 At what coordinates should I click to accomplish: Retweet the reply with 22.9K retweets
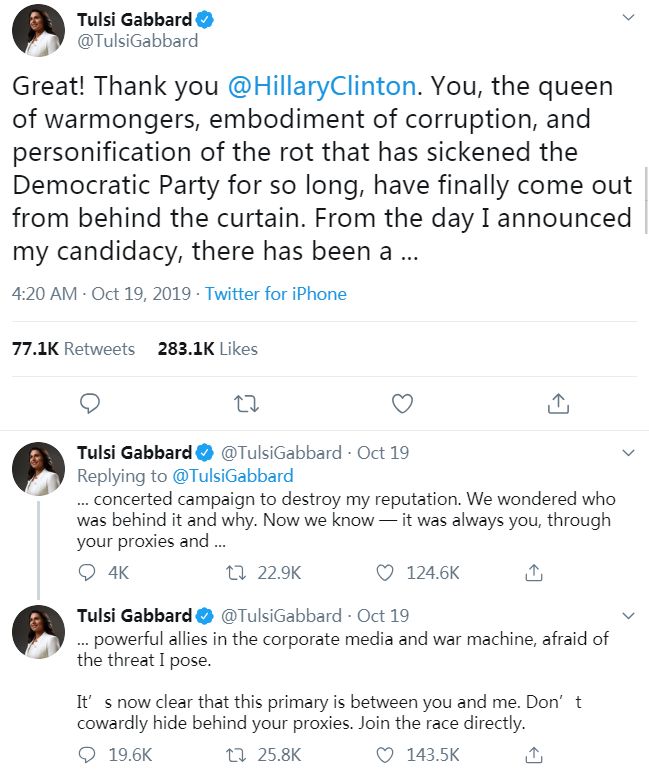238,572
